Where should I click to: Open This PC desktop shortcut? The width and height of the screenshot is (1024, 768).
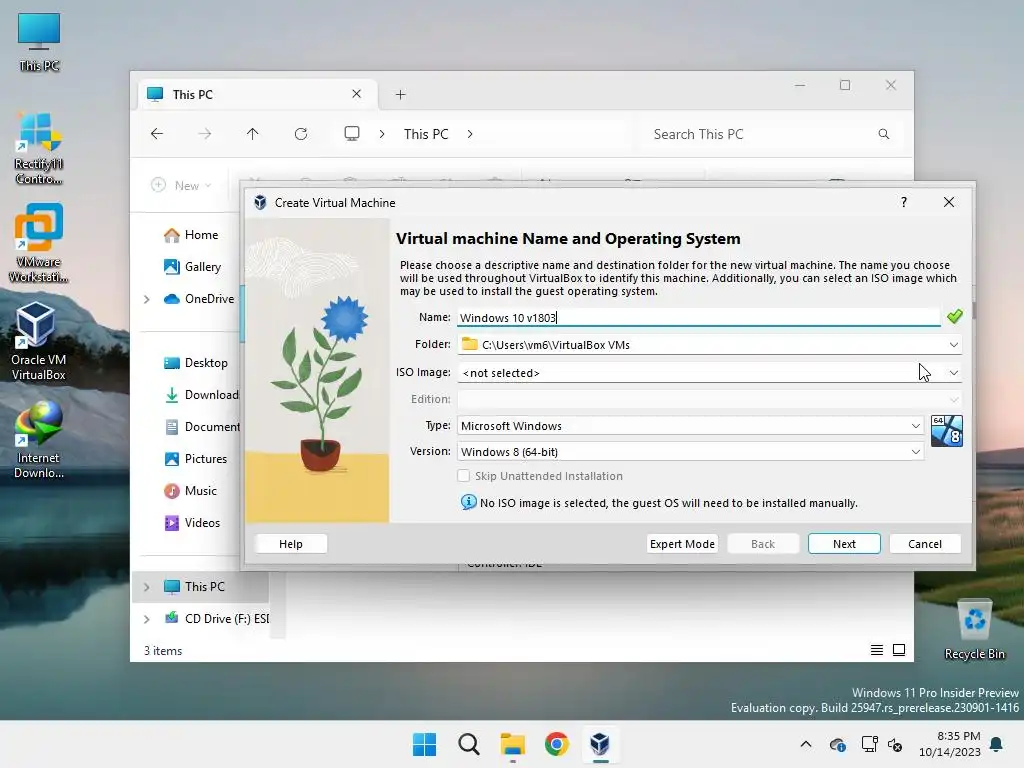[39, 40]
